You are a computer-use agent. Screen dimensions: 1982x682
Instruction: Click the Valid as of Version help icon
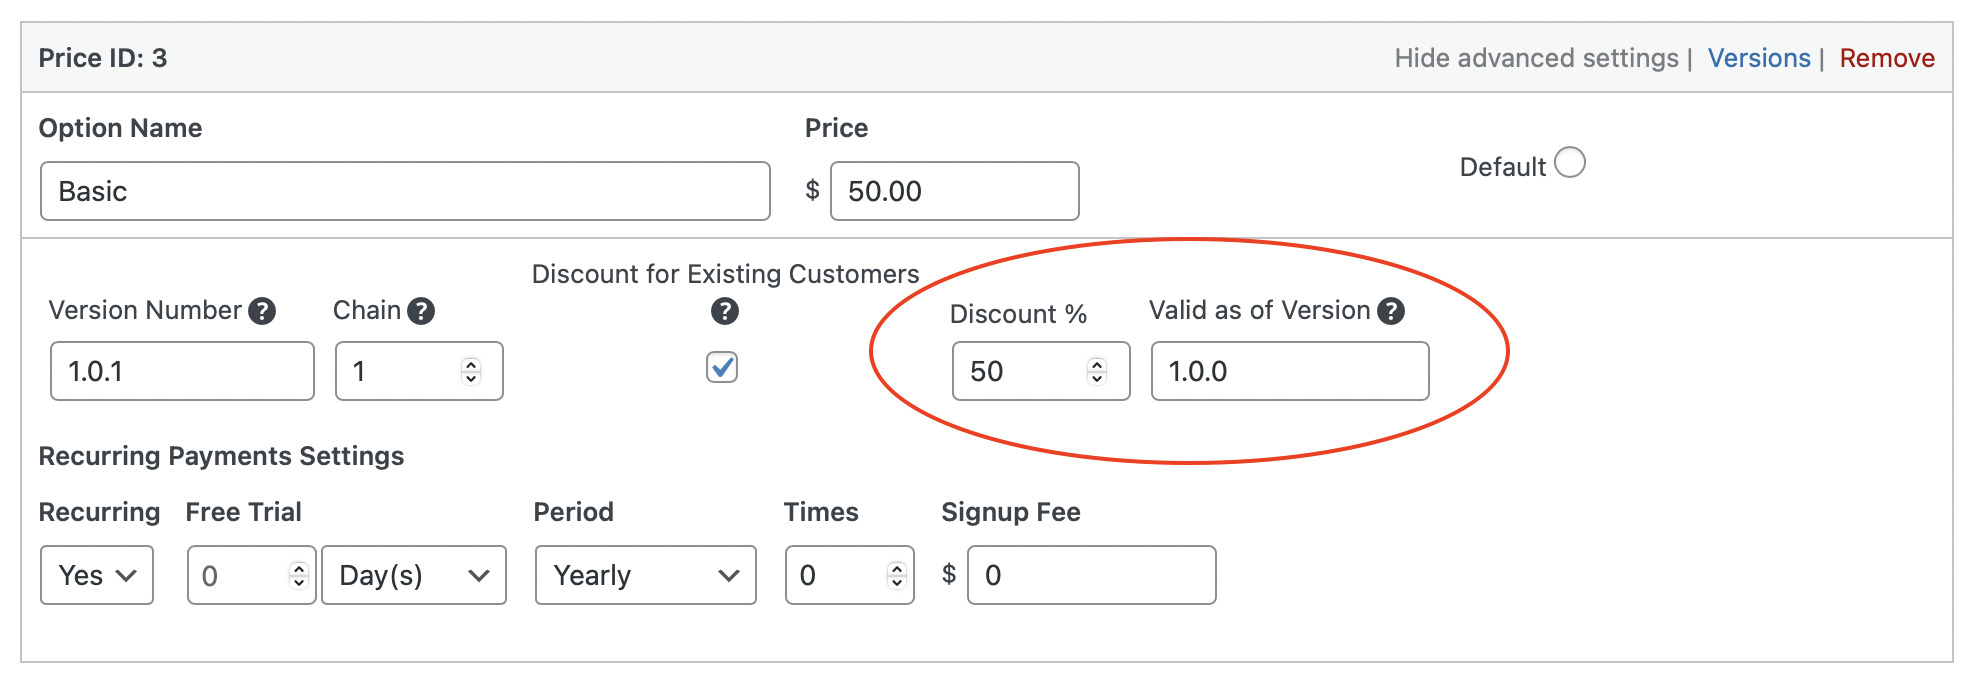point(1391,311)
